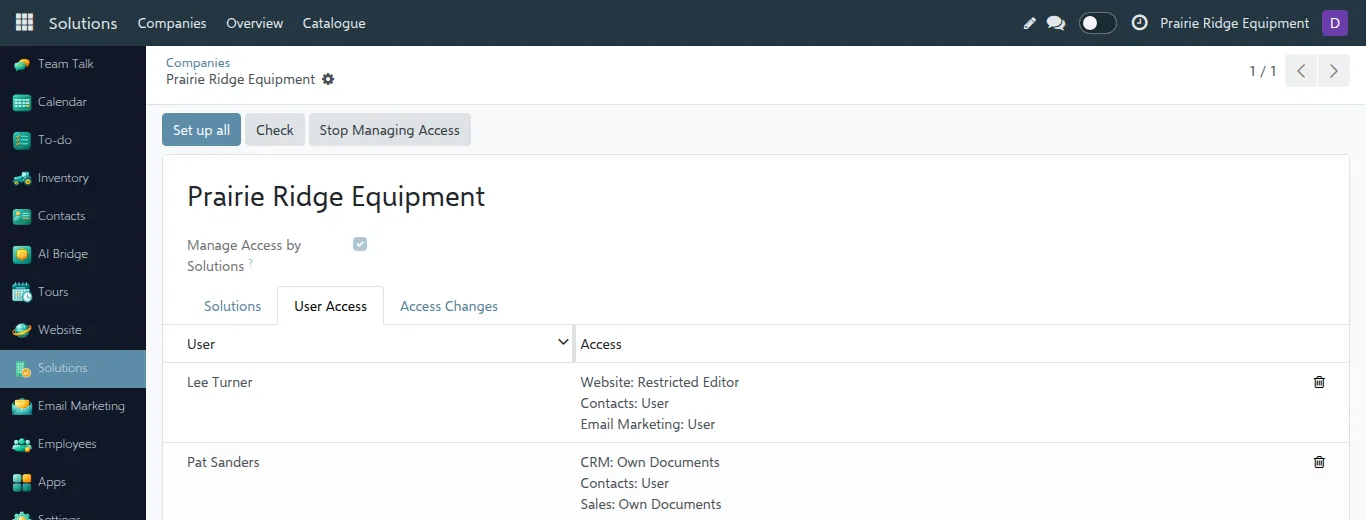Open Employees app in sidebar
The image size is (1366, 520).
tap(73, 444)
